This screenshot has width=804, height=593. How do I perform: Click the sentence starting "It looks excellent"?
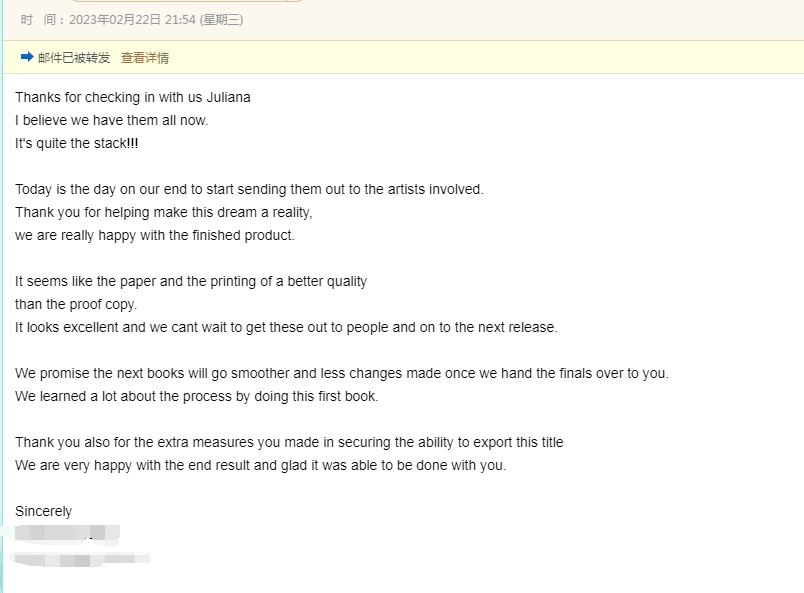[x=286, y=328]
